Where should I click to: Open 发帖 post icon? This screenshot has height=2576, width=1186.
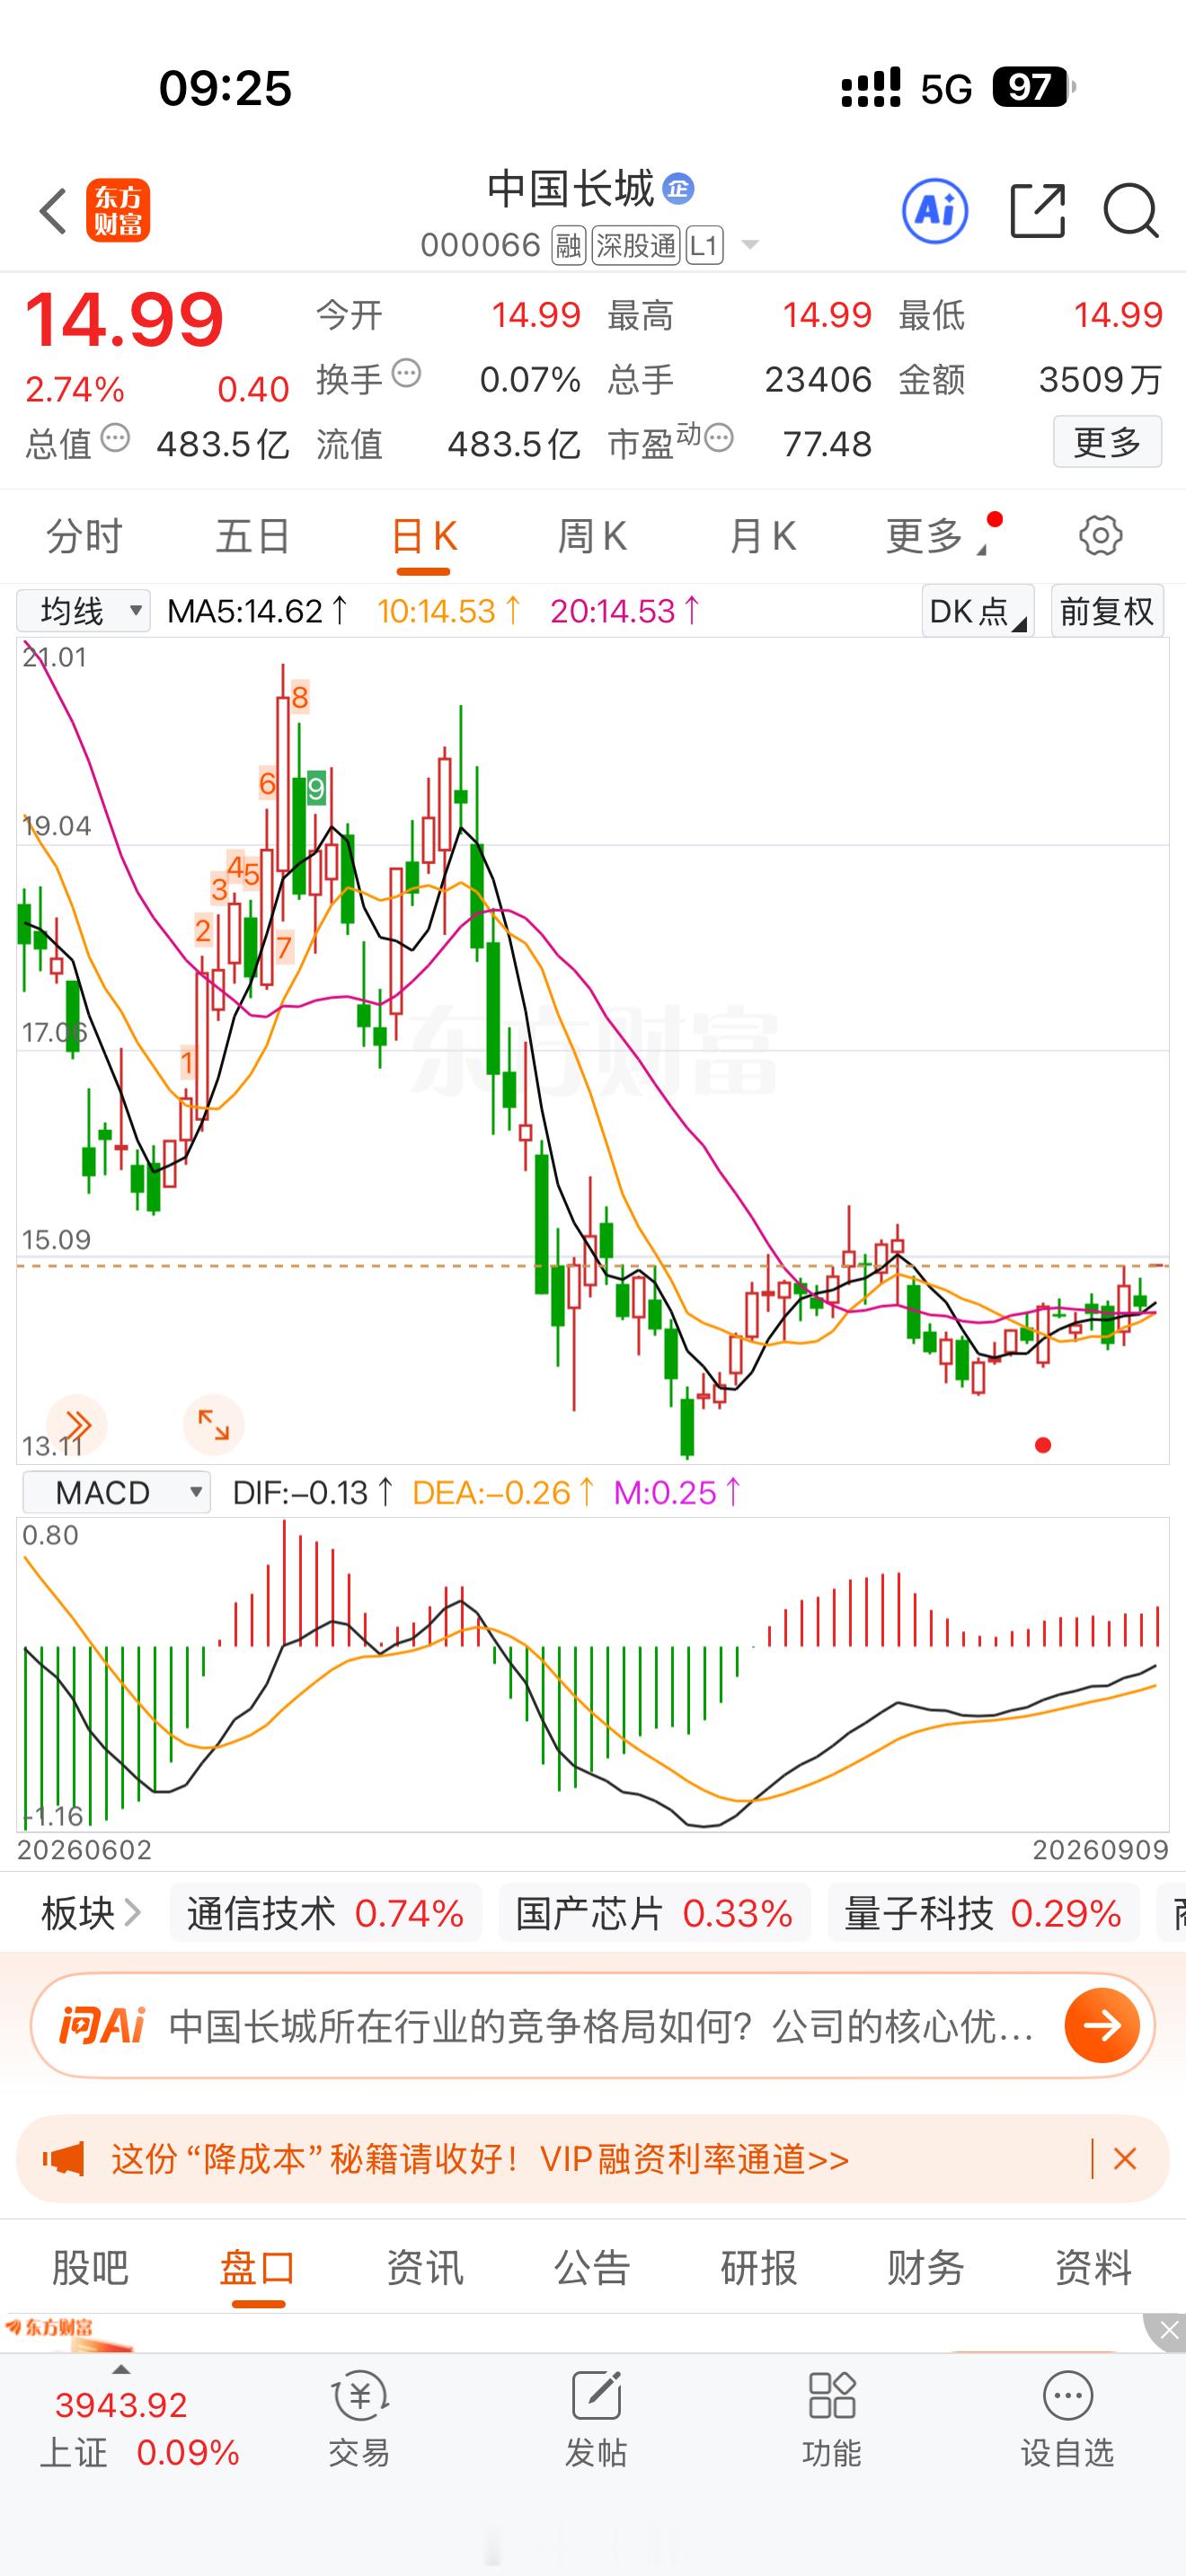pyautogui.click(x=596, y=2396)
